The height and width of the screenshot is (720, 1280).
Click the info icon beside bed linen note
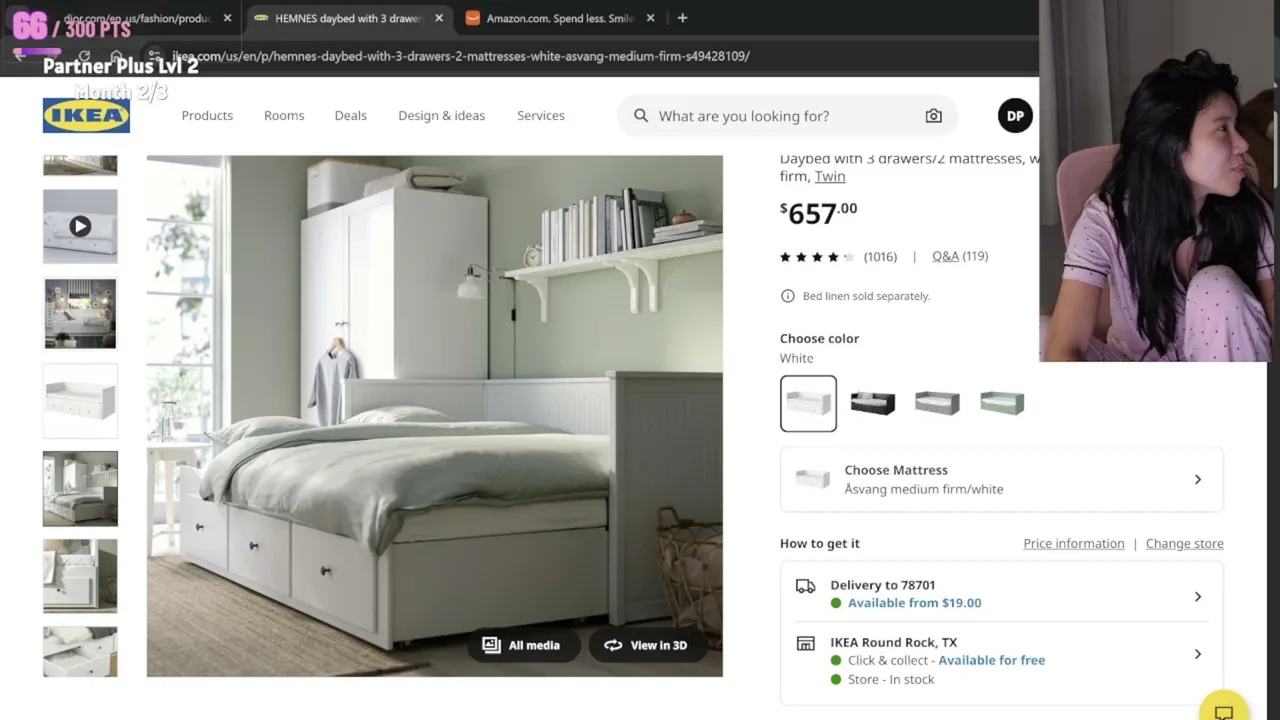(788, 296)
